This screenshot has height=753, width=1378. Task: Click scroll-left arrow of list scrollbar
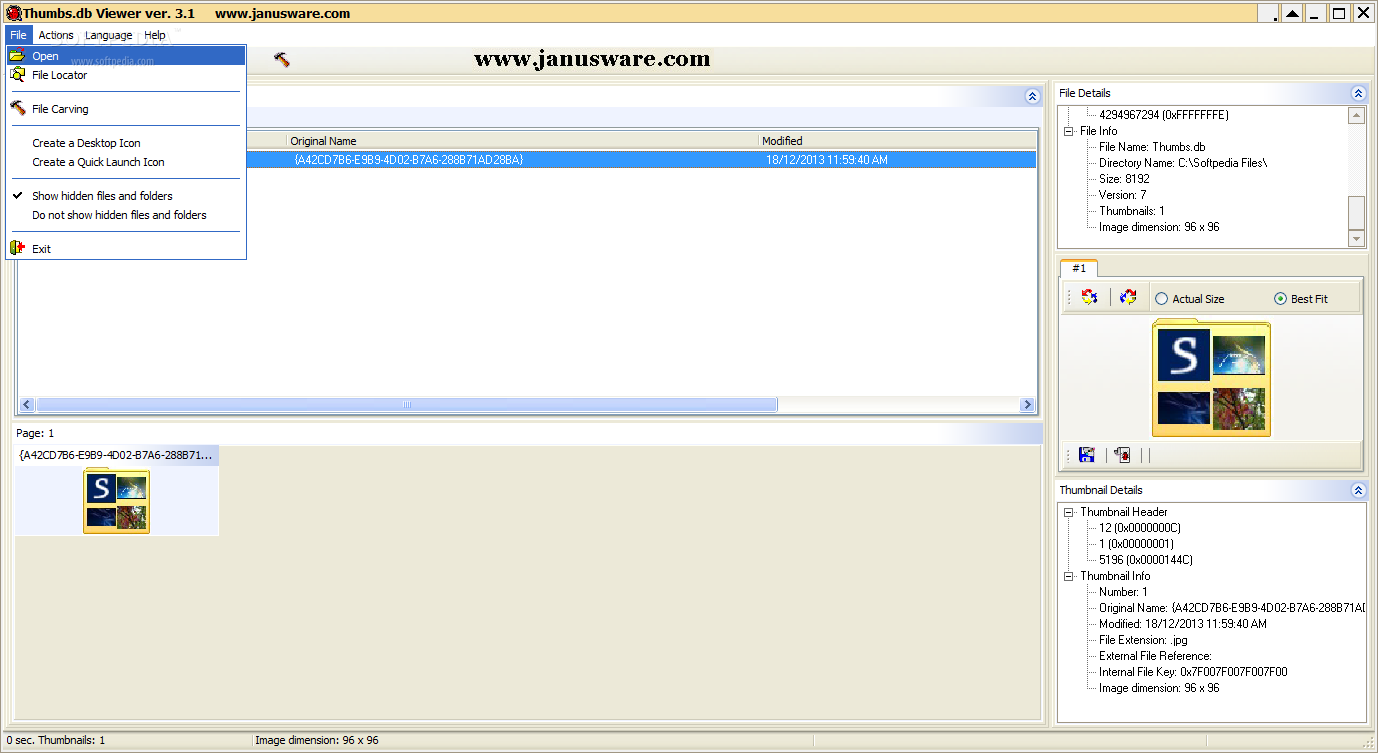27,405
